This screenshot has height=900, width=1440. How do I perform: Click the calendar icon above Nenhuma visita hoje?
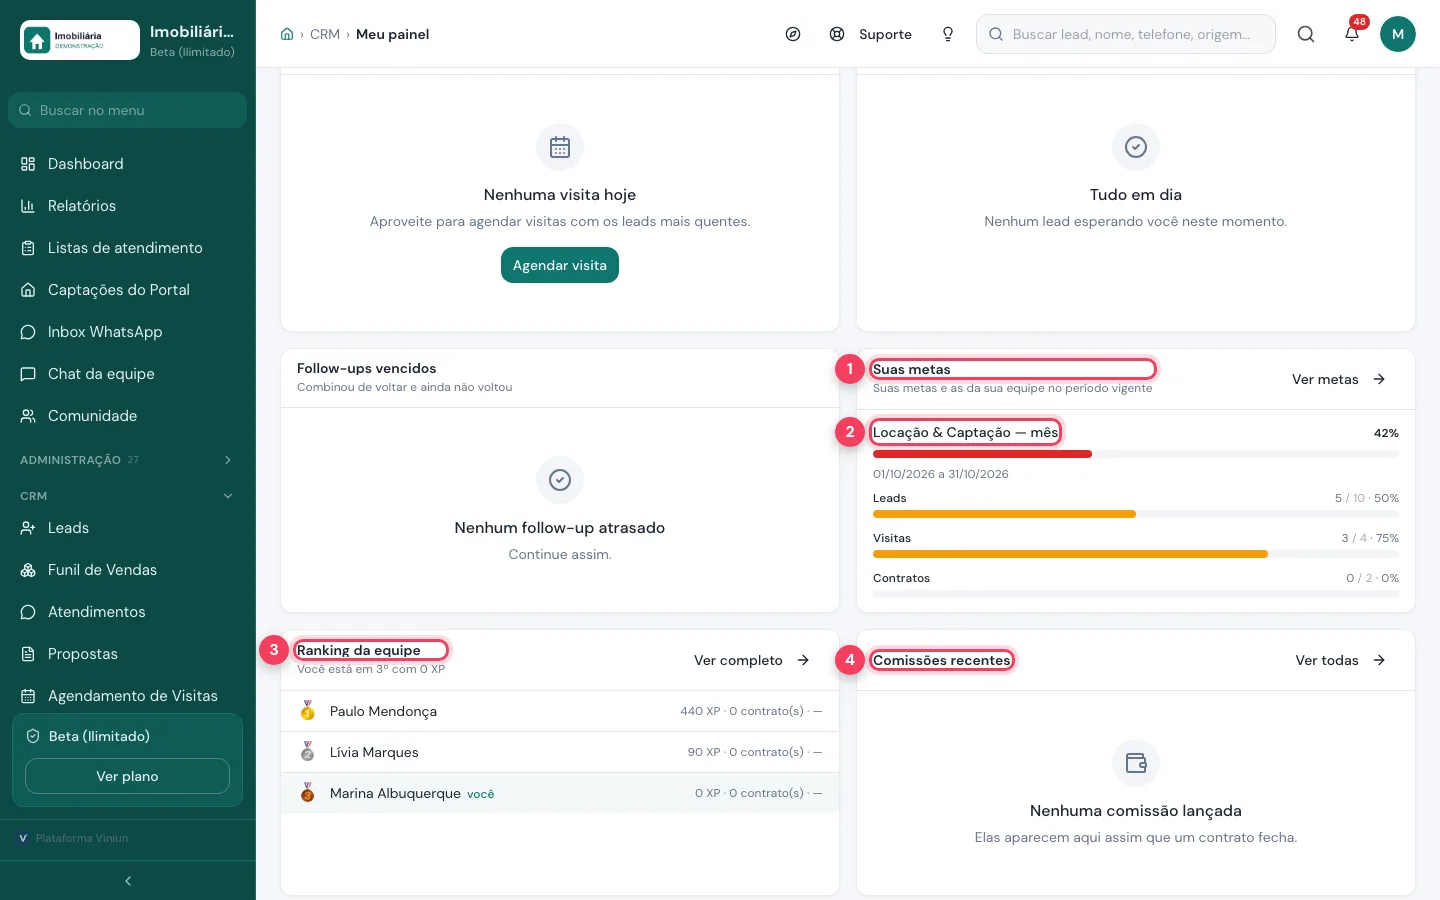click(x=560, y=147)
